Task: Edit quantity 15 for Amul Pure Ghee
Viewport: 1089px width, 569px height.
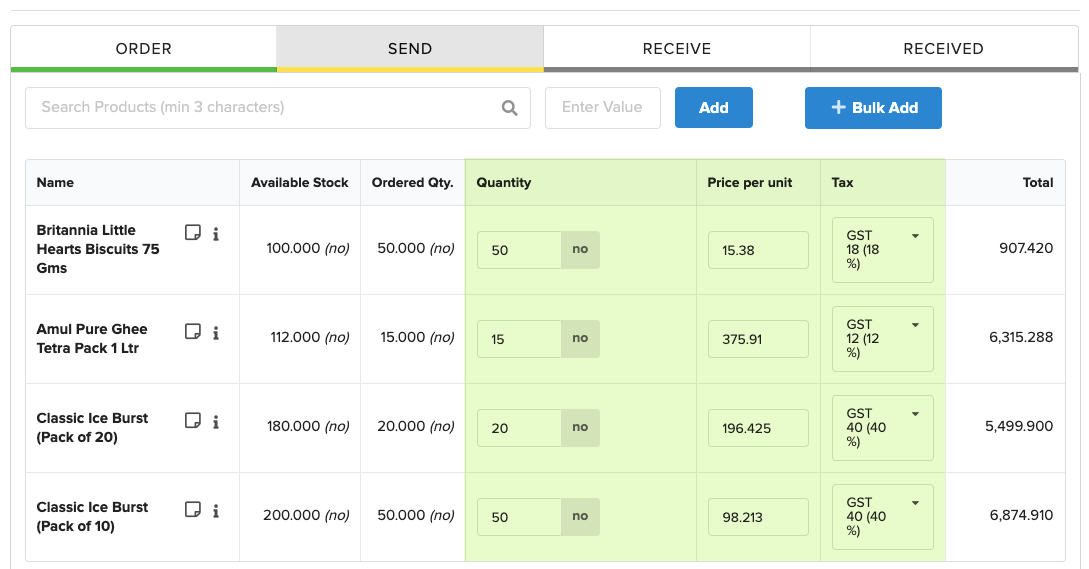Action: 519,339
